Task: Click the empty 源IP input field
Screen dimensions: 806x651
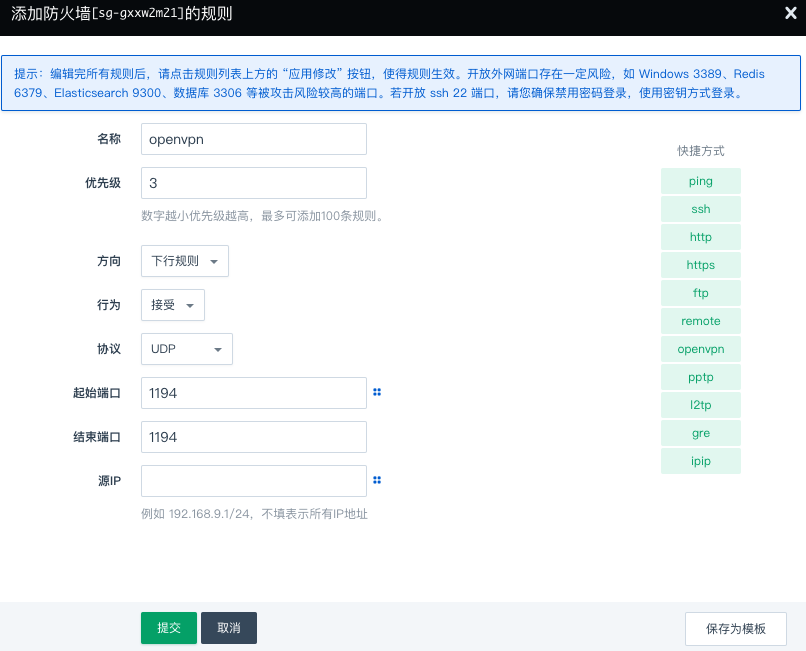Action: coord(254,481)
